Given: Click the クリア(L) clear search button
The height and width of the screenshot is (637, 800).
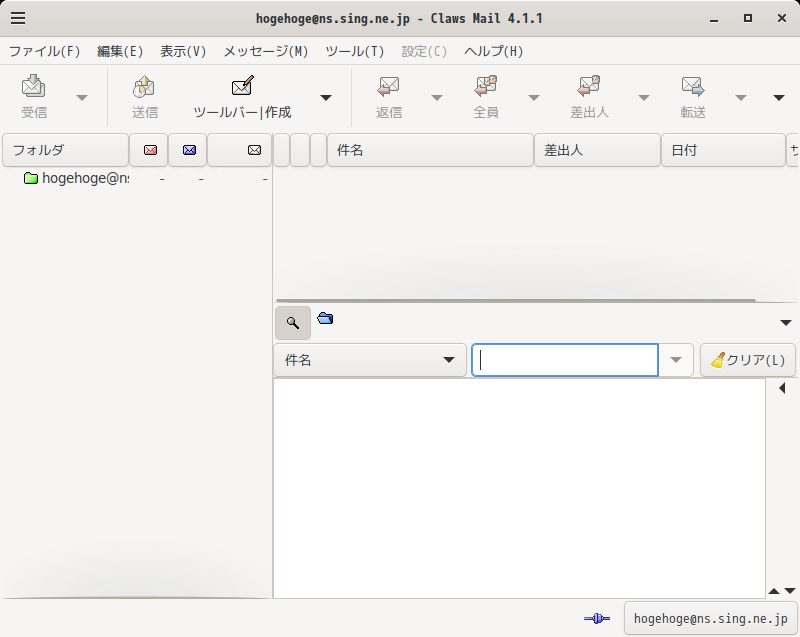Looking at the screenshot, I should (748, 361).
